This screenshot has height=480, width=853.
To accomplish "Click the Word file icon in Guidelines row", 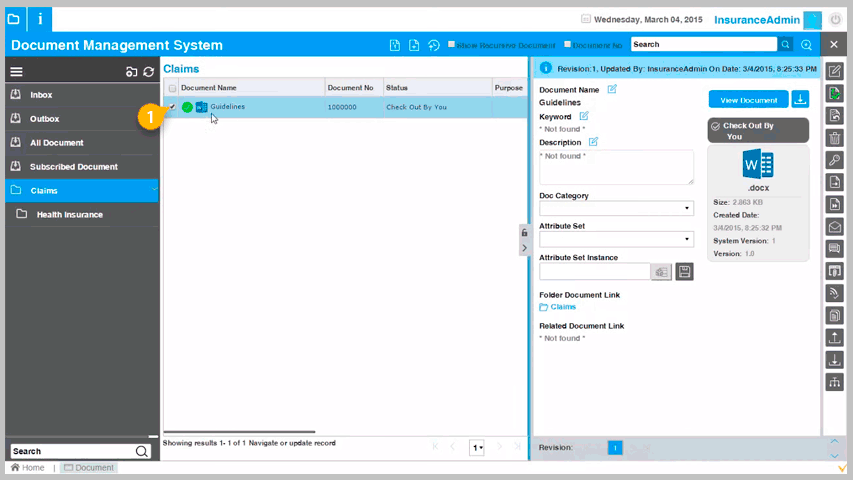I will 201,107.
